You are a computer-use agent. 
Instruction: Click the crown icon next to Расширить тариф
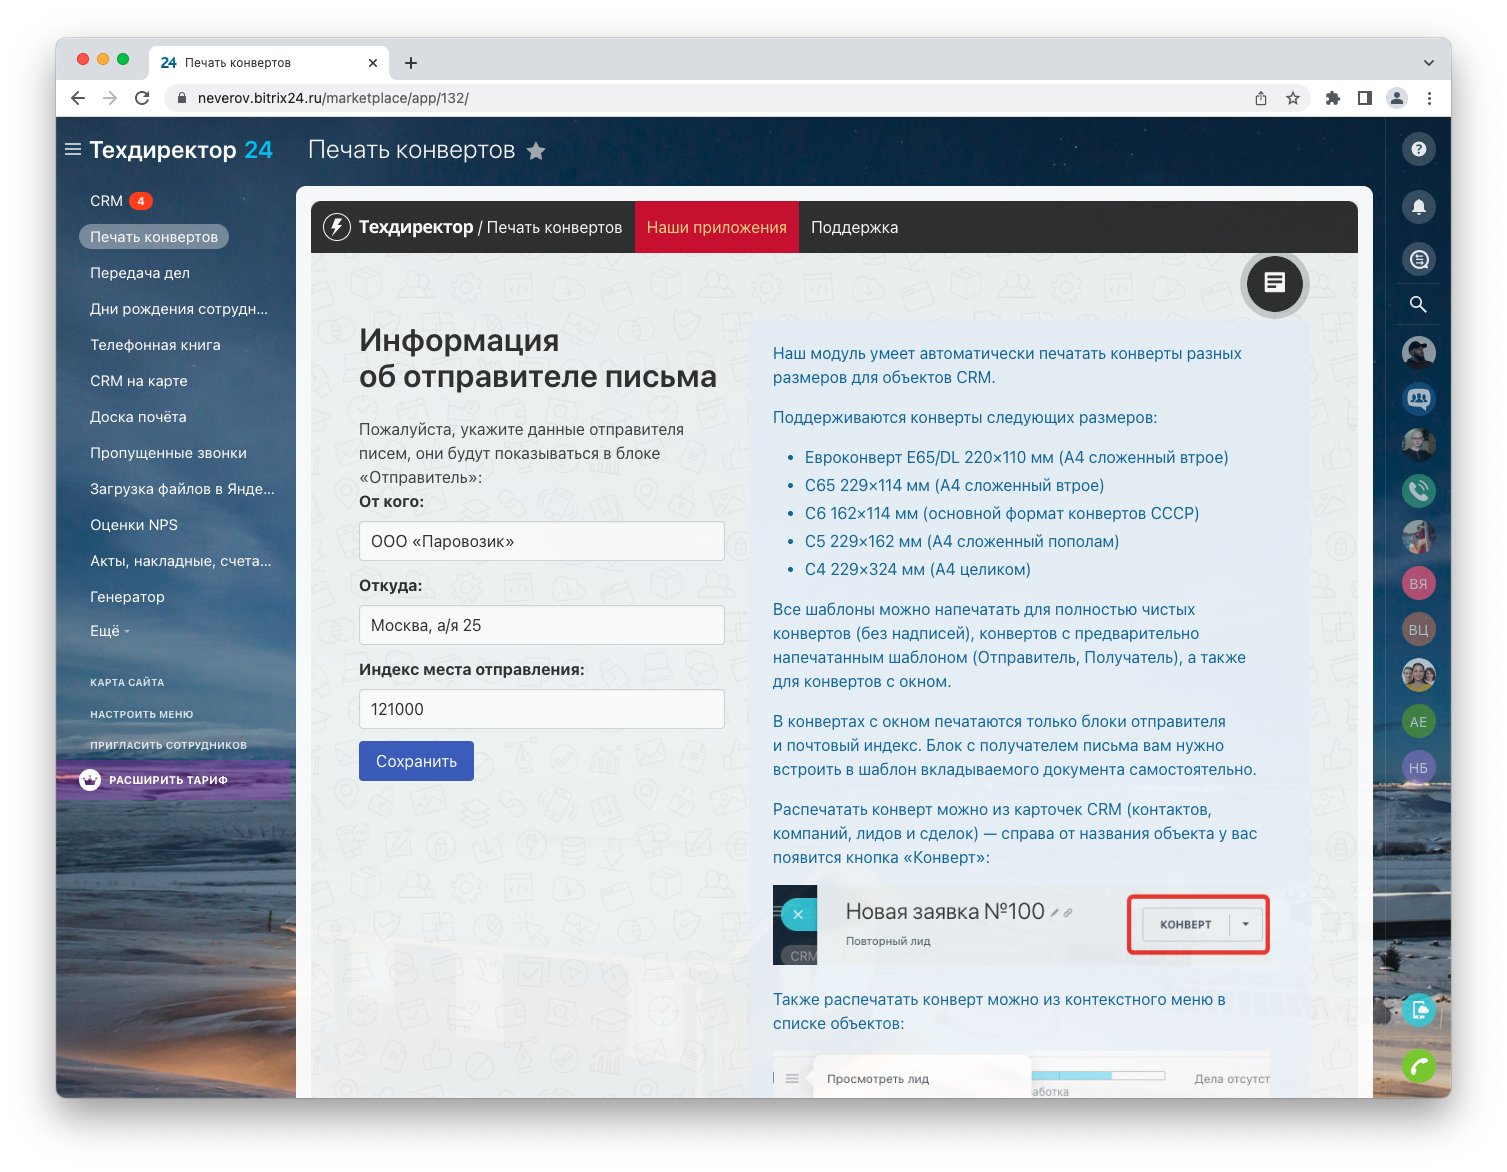pos(90,780)
